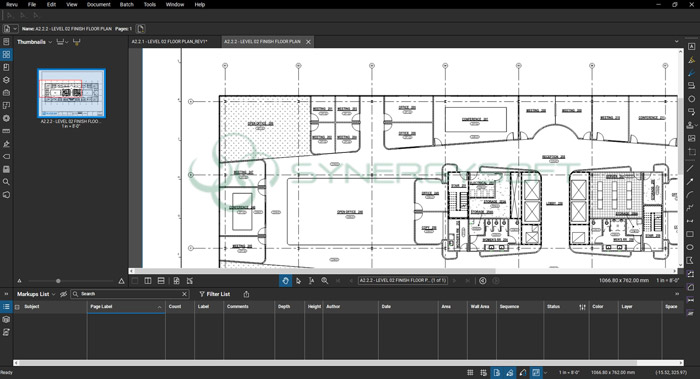Toggle hide markups eye icon in Markups List
This screenshot has width=700, height=379.
63,294
